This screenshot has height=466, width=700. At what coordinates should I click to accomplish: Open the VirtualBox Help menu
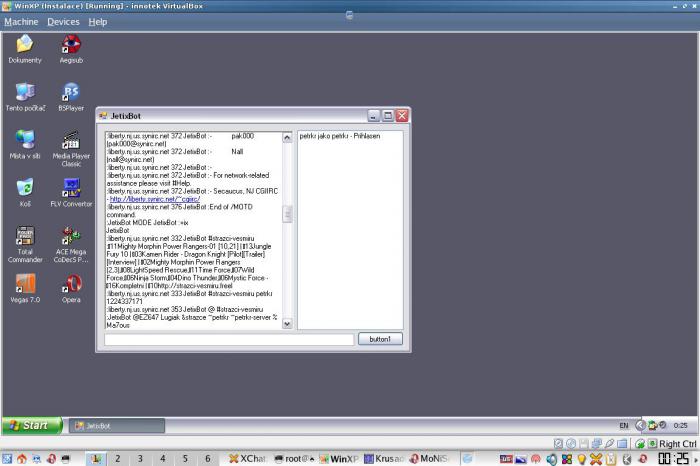point(97,22)
